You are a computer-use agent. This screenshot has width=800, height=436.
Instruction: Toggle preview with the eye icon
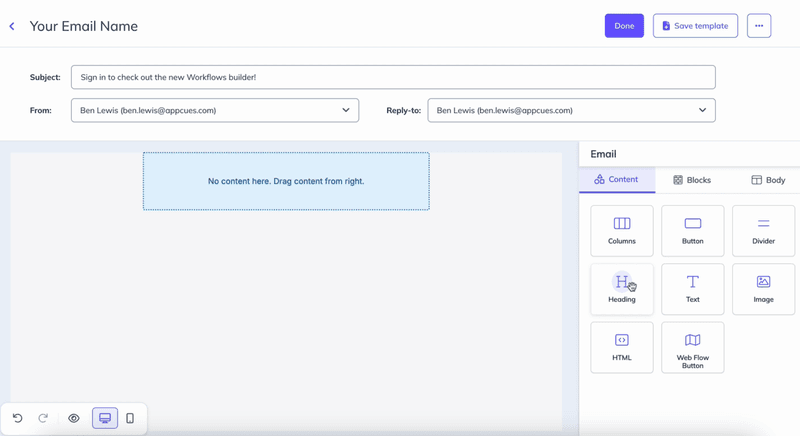point(74,418)
